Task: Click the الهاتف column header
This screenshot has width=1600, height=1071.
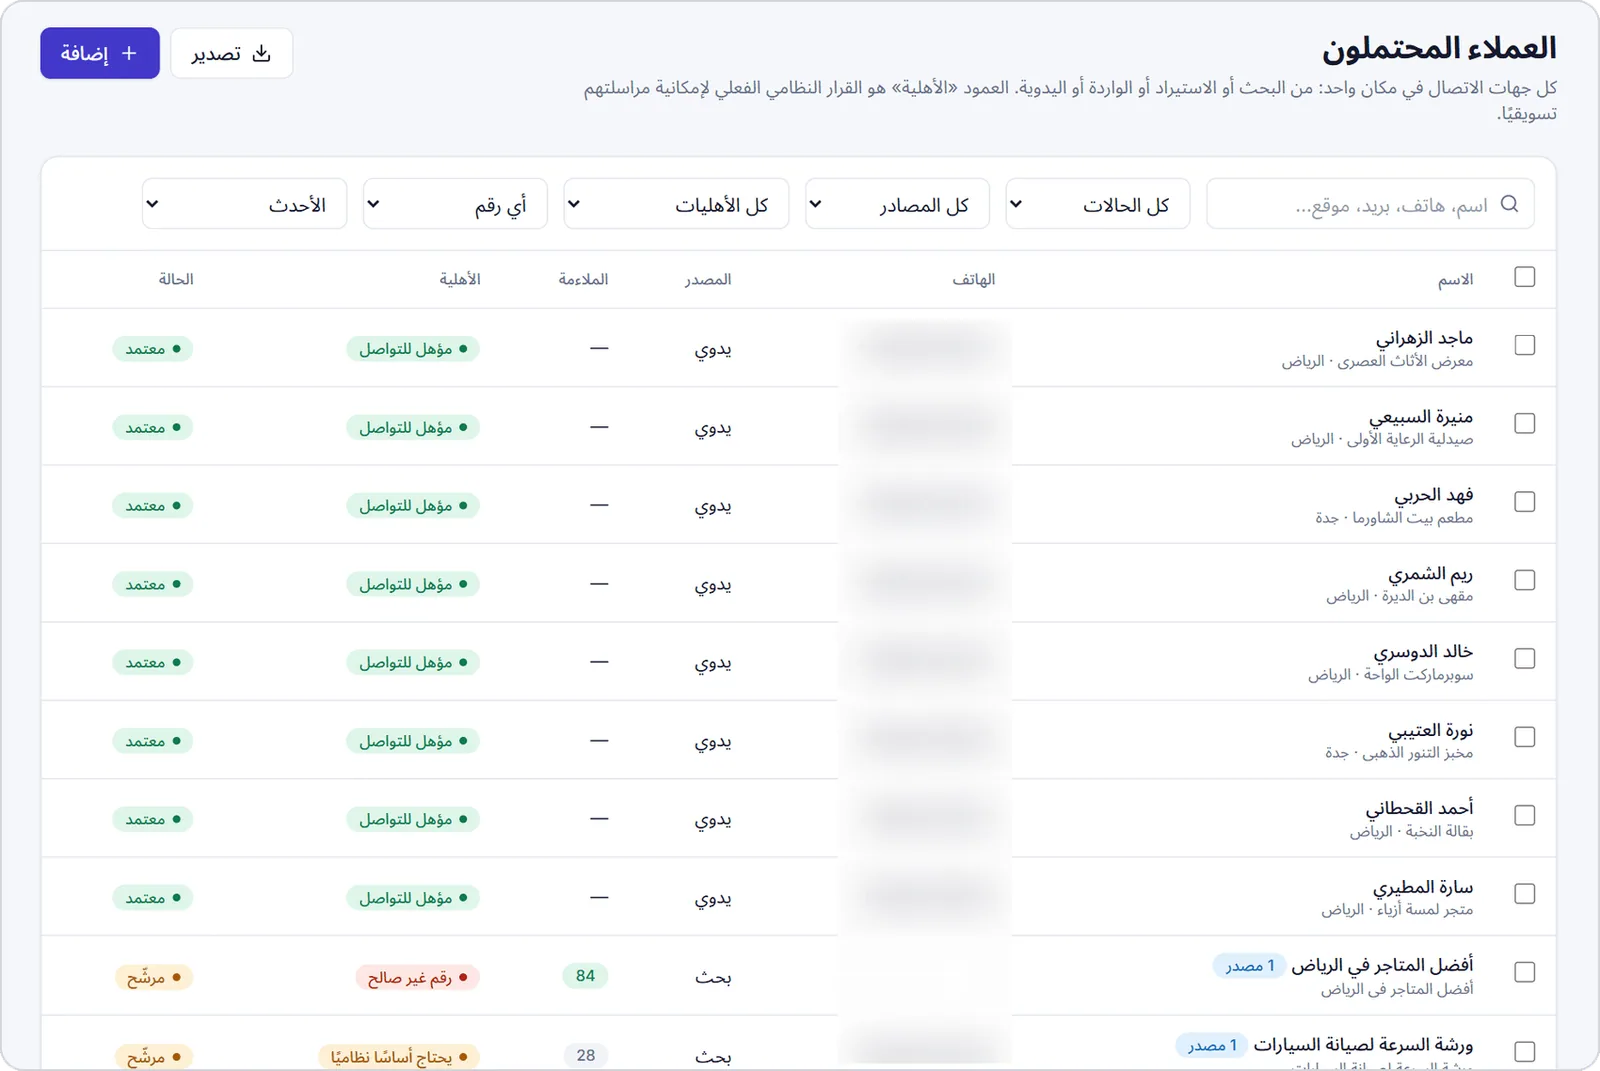Action: coord(973,280)
